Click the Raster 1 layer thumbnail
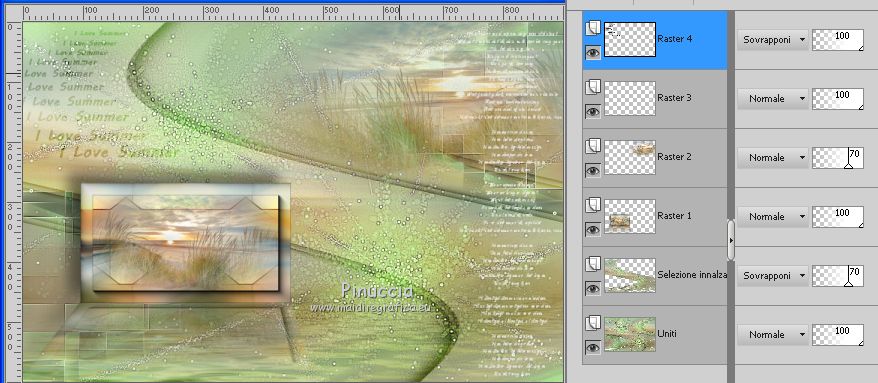The image size is (878, 383). (x=630, y=216)
